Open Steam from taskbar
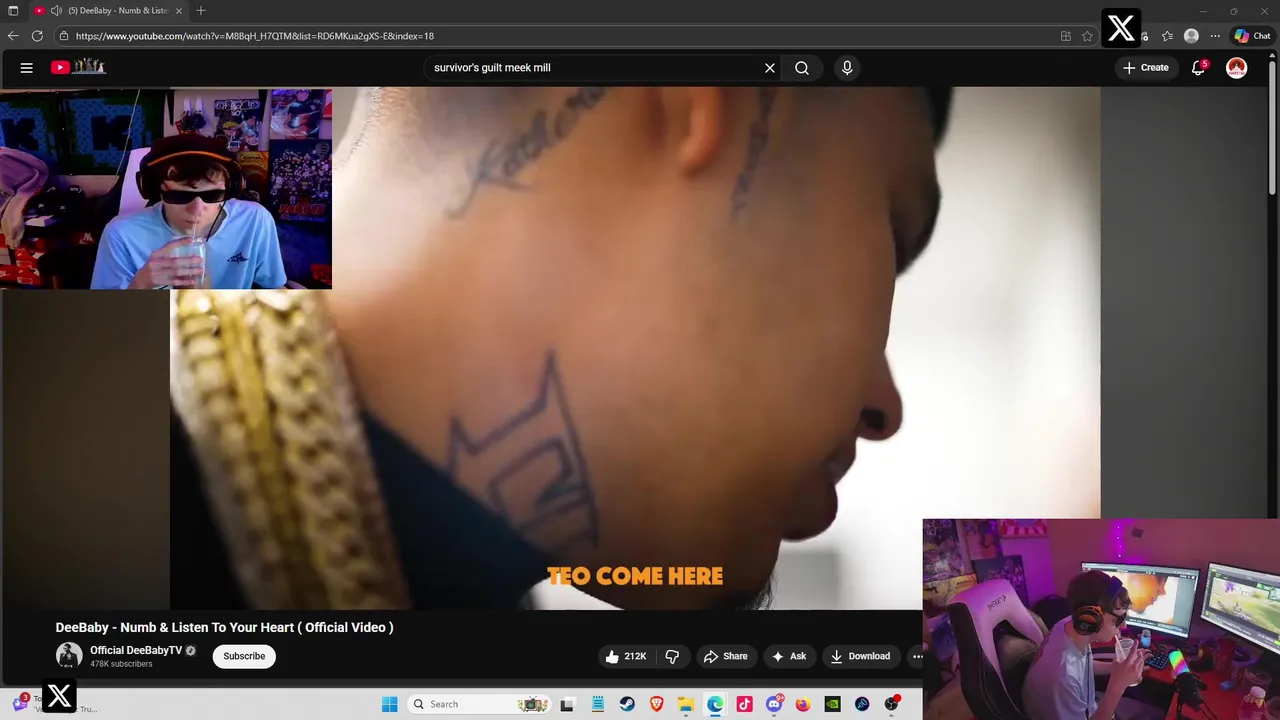Screen dimensions: 1280x720 pos(627,704)
